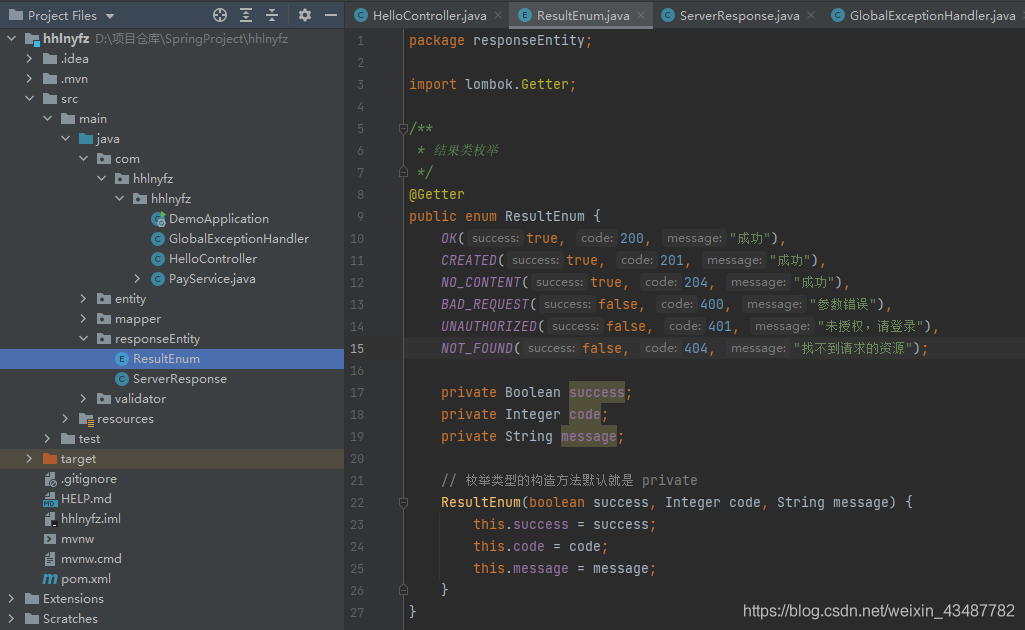The height and width of the screenshot is (630, 1025).
Task: Click the resources folder icon
Action: (x=86, y=419)
